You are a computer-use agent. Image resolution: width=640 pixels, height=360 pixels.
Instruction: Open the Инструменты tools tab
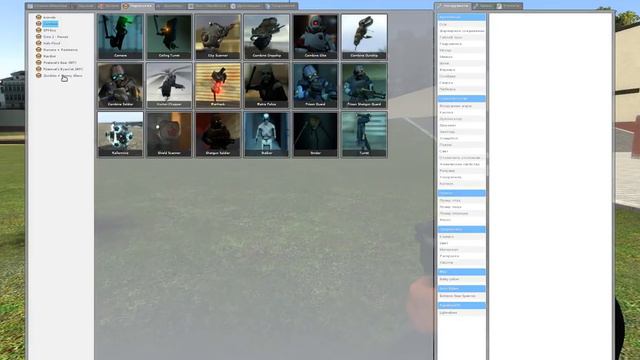(453, 6)
